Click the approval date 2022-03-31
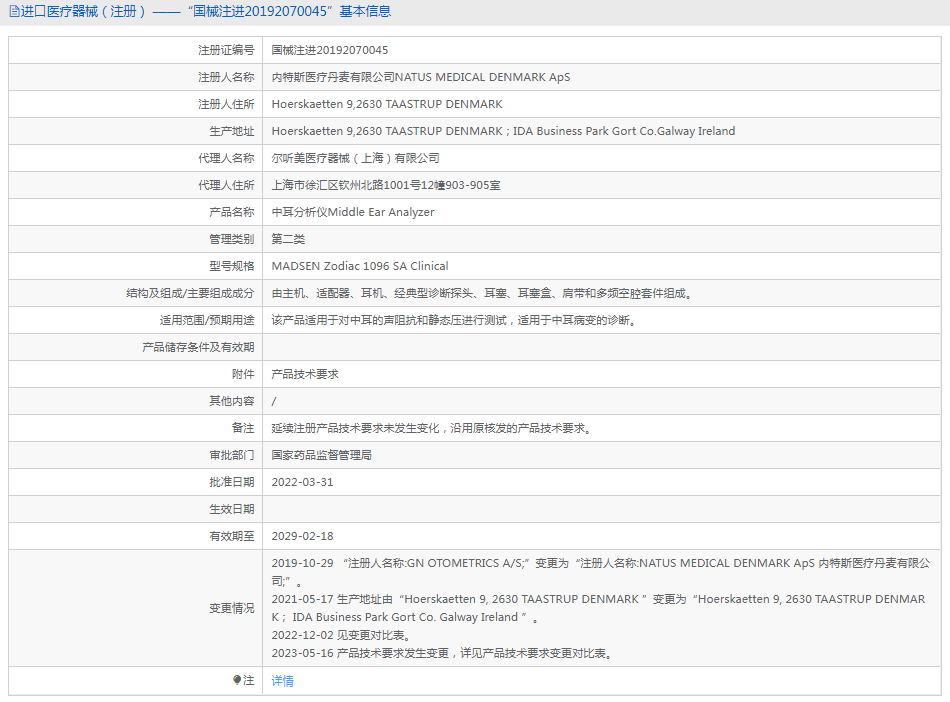 point(302,482)
